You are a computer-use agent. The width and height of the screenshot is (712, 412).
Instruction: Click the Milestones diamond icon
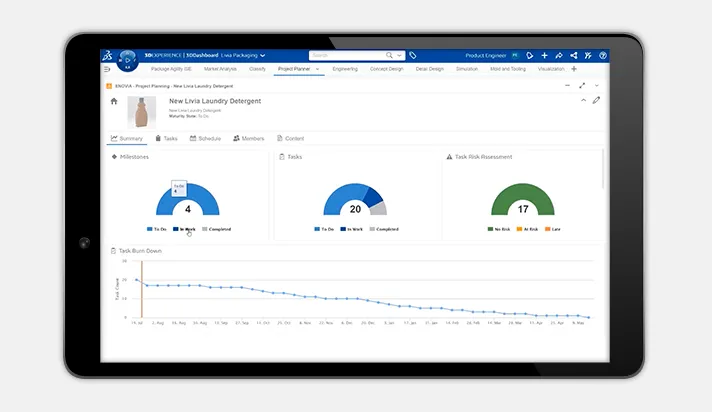pos(114,157)
